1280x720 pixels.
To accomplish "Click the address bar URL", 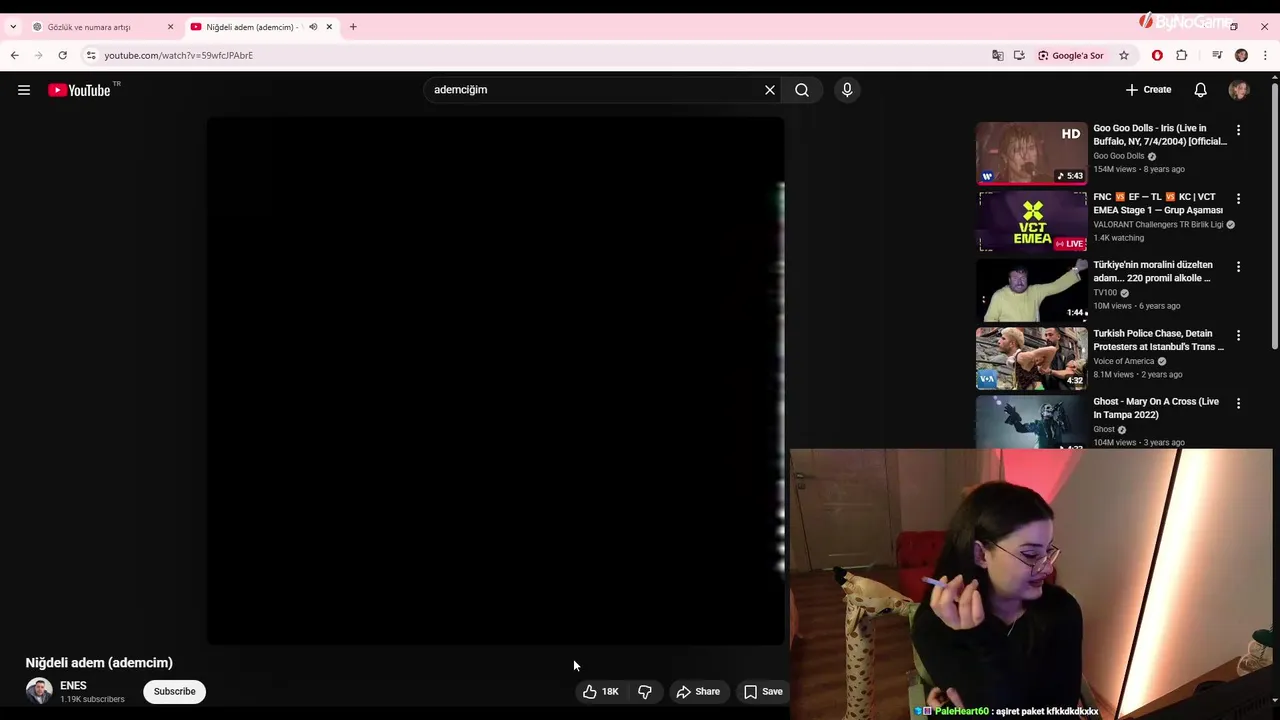I will pos(179,56).
